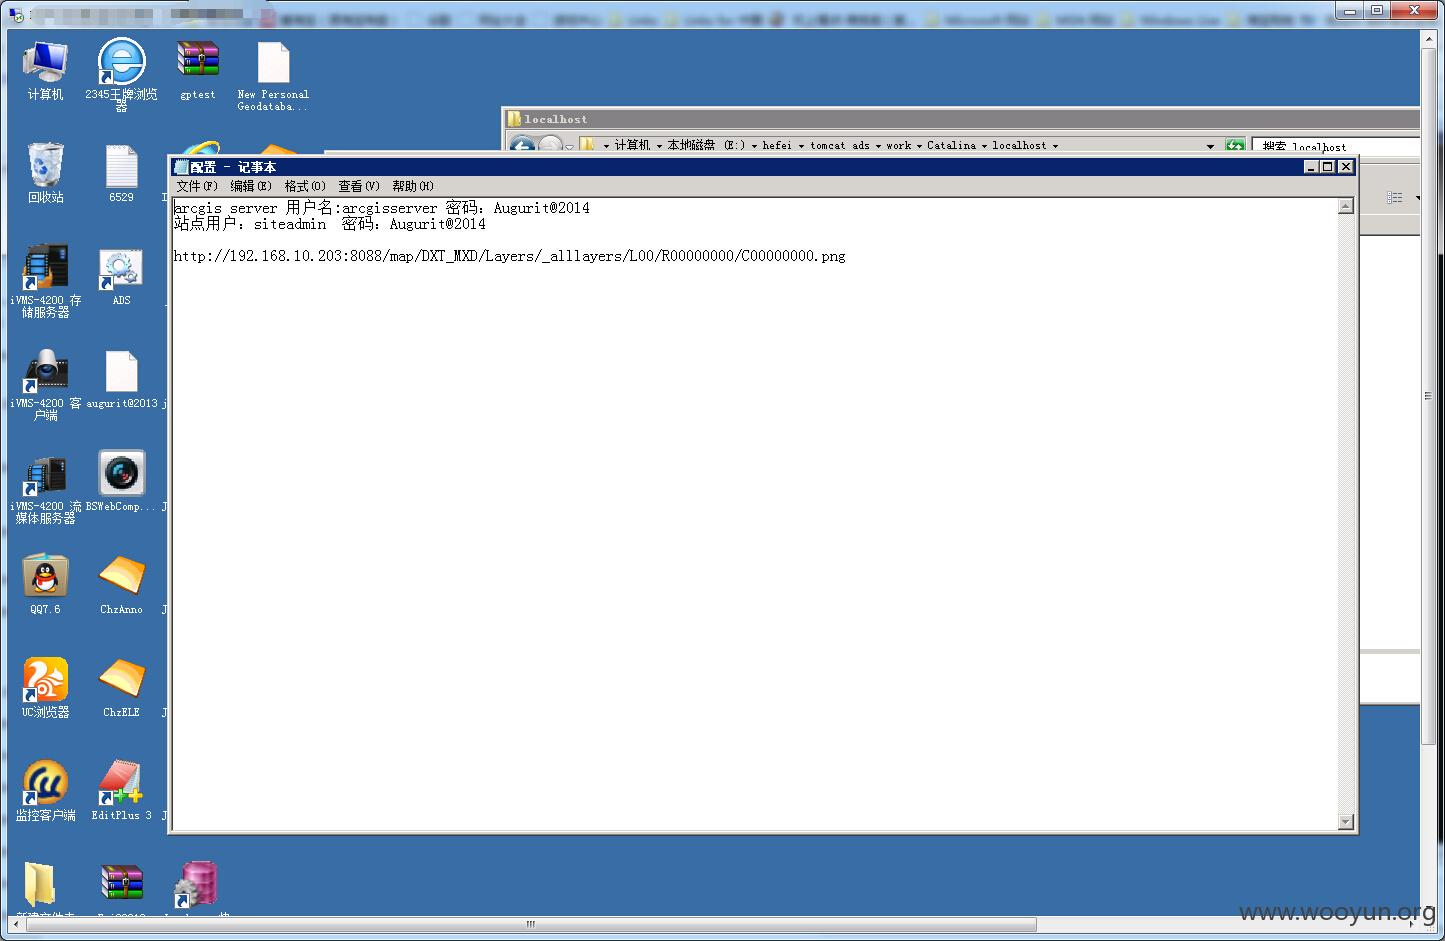Image resolution: width=1445 pixels, height=941 pixels.
Task: Open the BSWebComp camera lens icon
Action: coord(121,481)
